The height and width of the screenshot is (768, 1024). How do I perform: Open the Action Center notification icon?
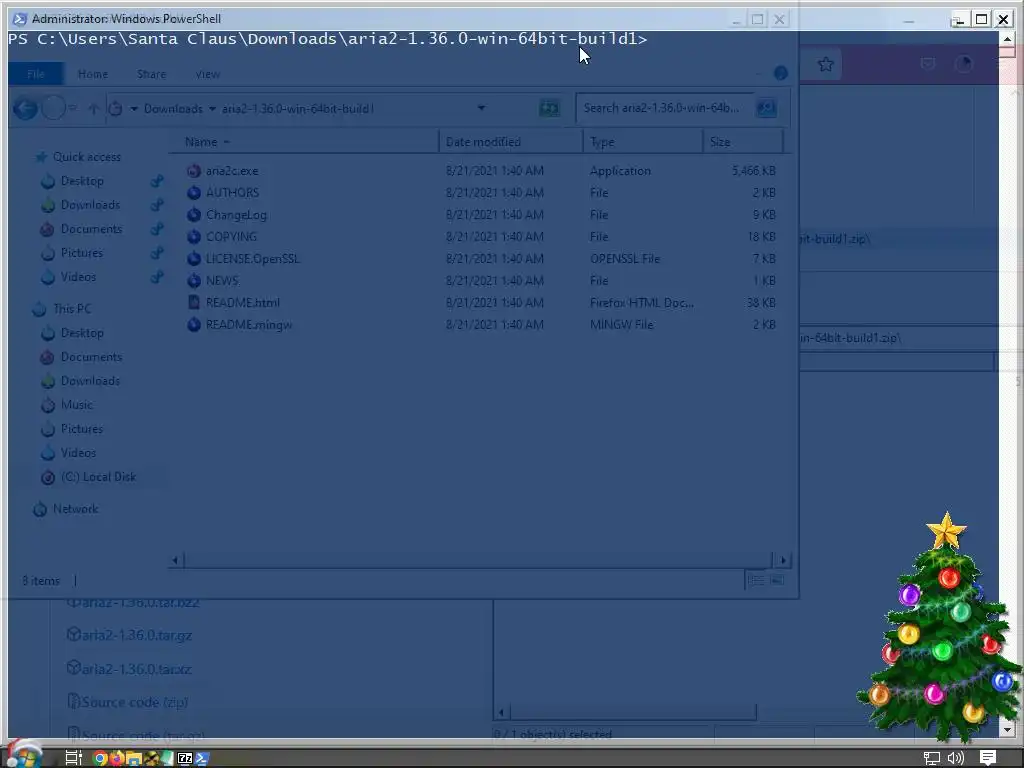(x=987, y=758)
